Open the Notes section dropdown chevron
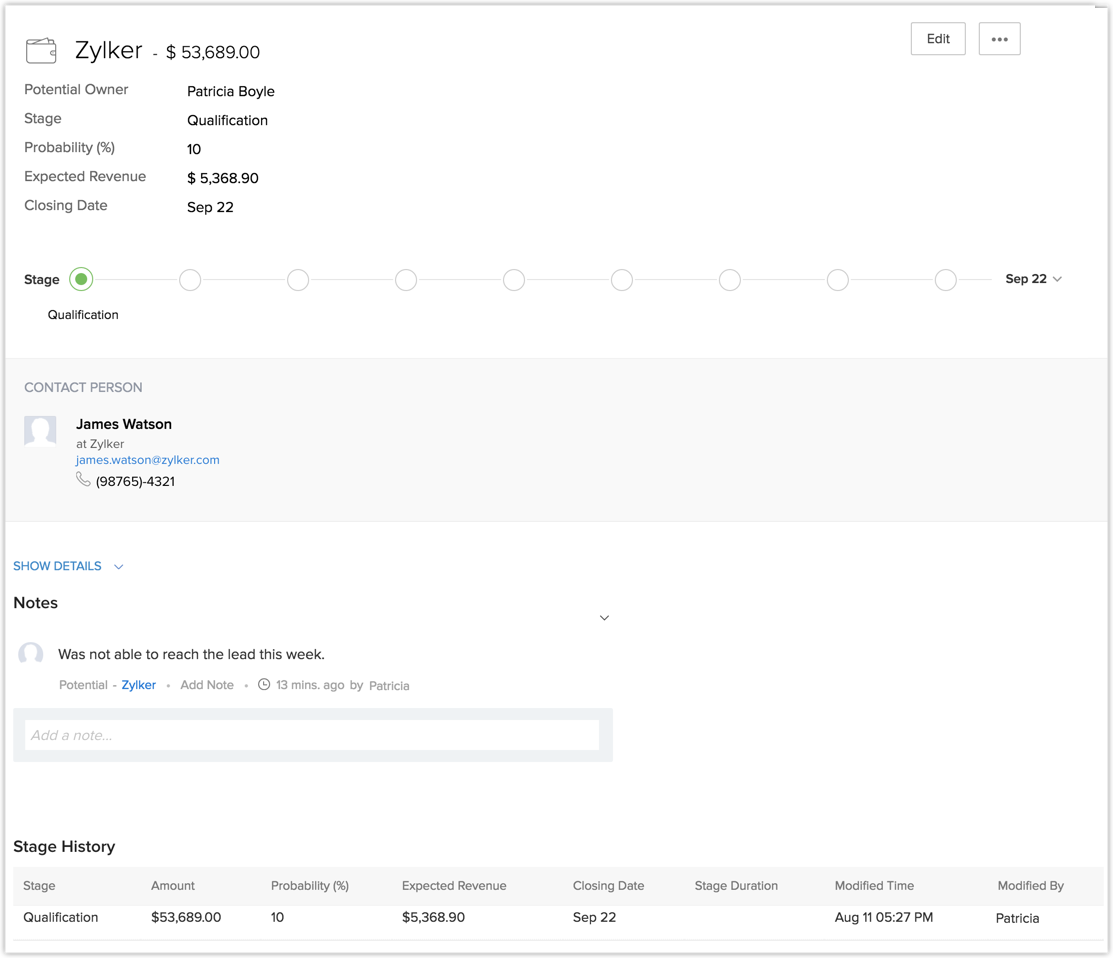The width and height of the screenshot is (1113, 958). coord(604,618)
